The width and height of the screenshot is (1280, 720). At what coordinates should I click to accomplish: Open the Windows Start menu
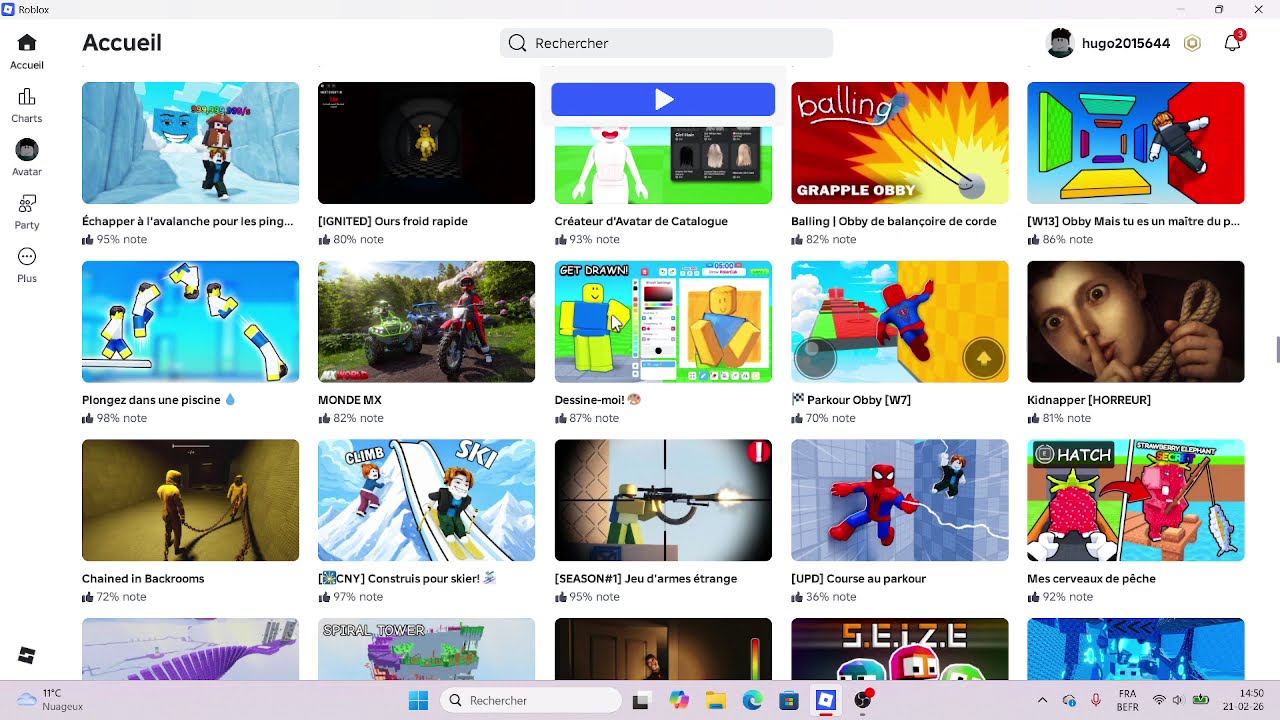(x=418, y=700)
